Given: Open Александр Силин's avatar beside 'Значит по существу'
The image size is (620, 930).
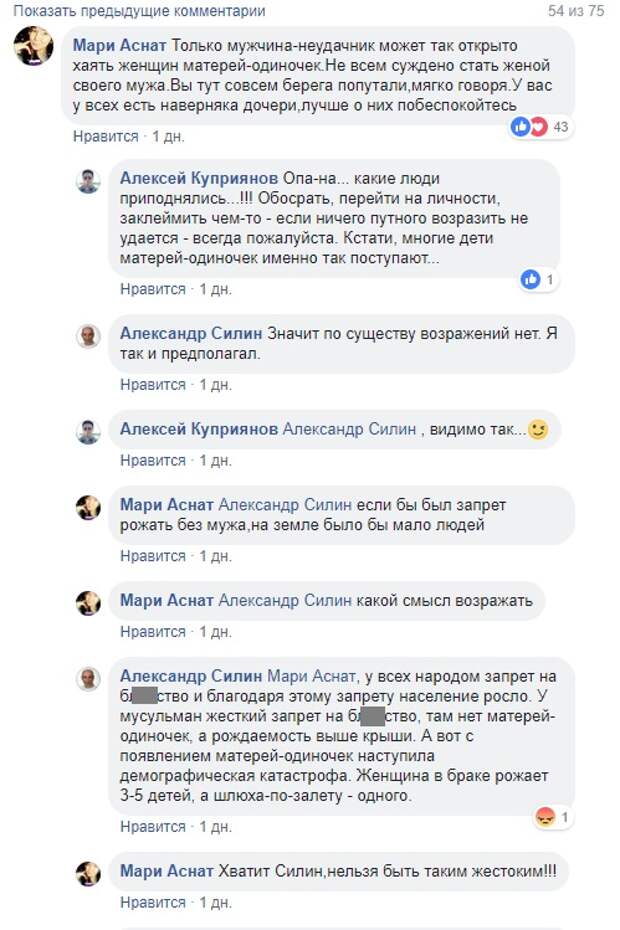Looking at the screenshot, I should (88, 336).
